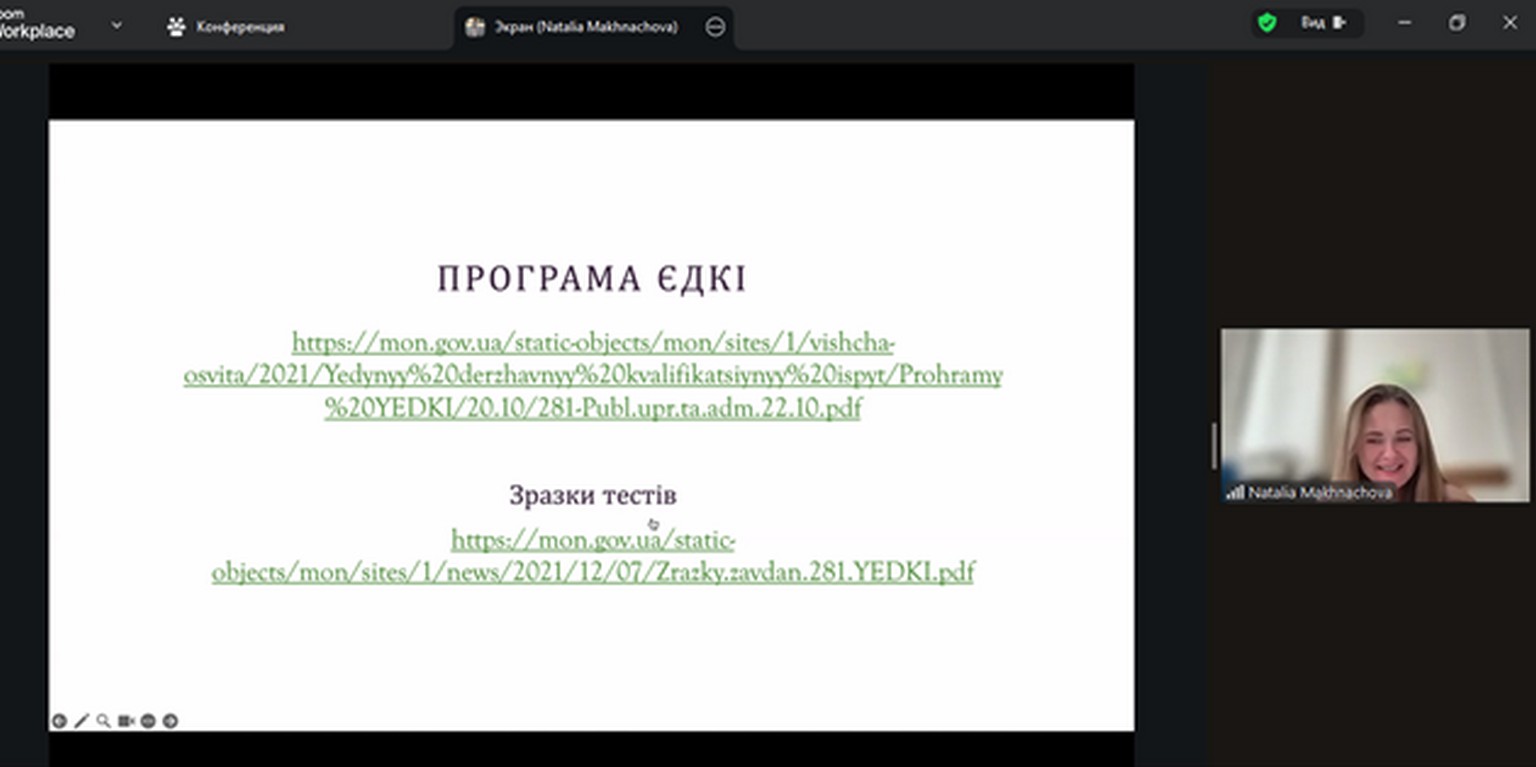Viewport: 1536px width, 767px height.
Task: Open the slide show more options icon
Action: [148, 721]
